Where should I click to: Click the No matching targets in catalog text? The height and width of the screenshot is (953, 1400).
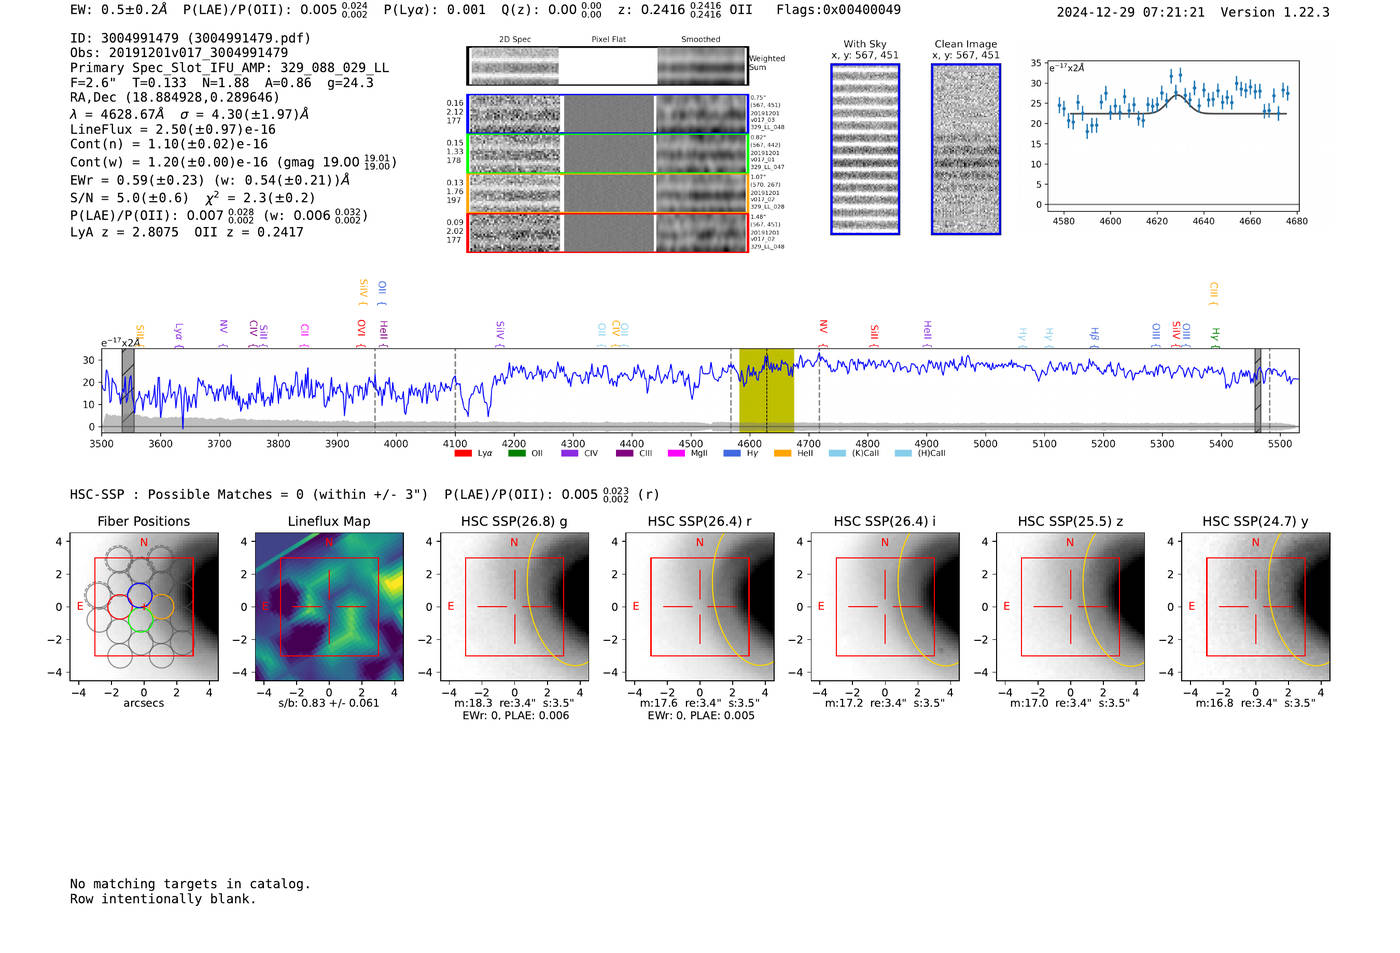[x=190, y=884]
